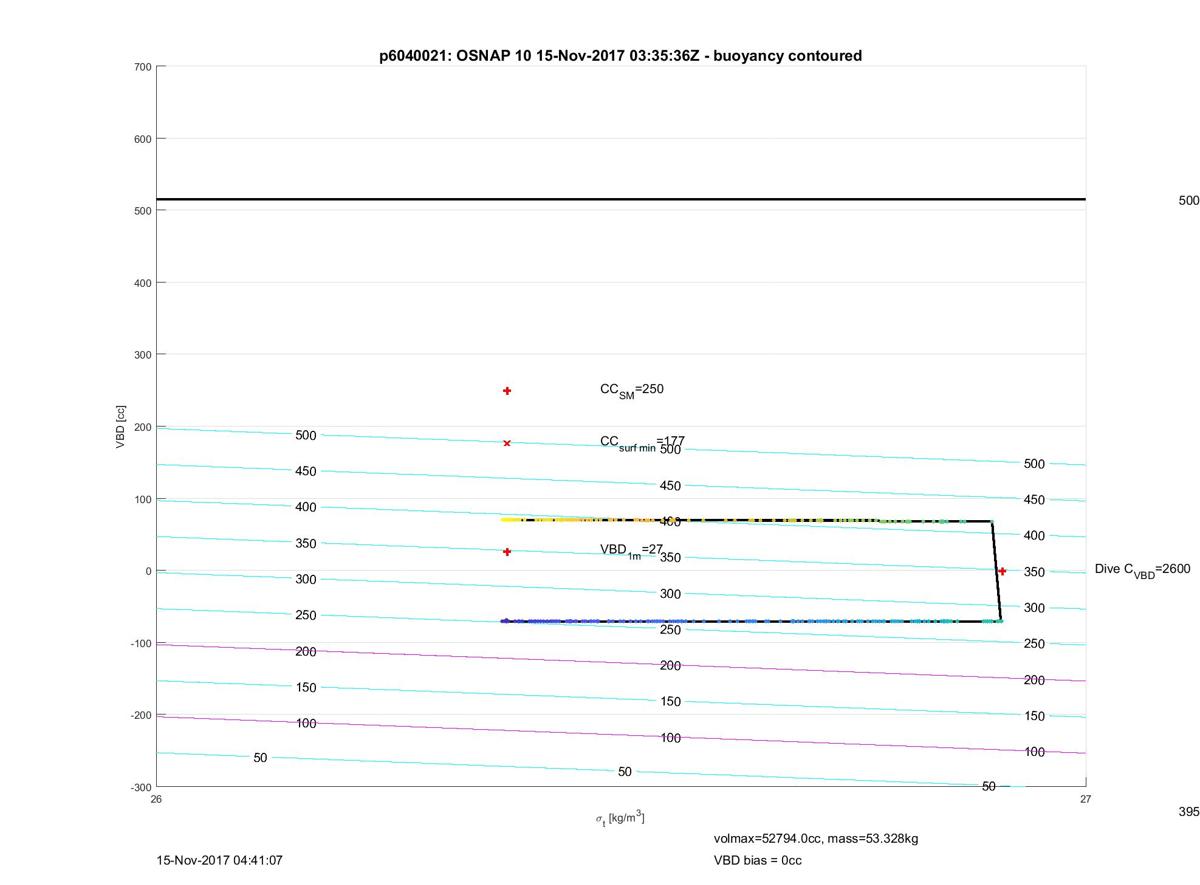
Task: Click the sigma-t [kg/m3] x-axis label
Action: (620, 818)
